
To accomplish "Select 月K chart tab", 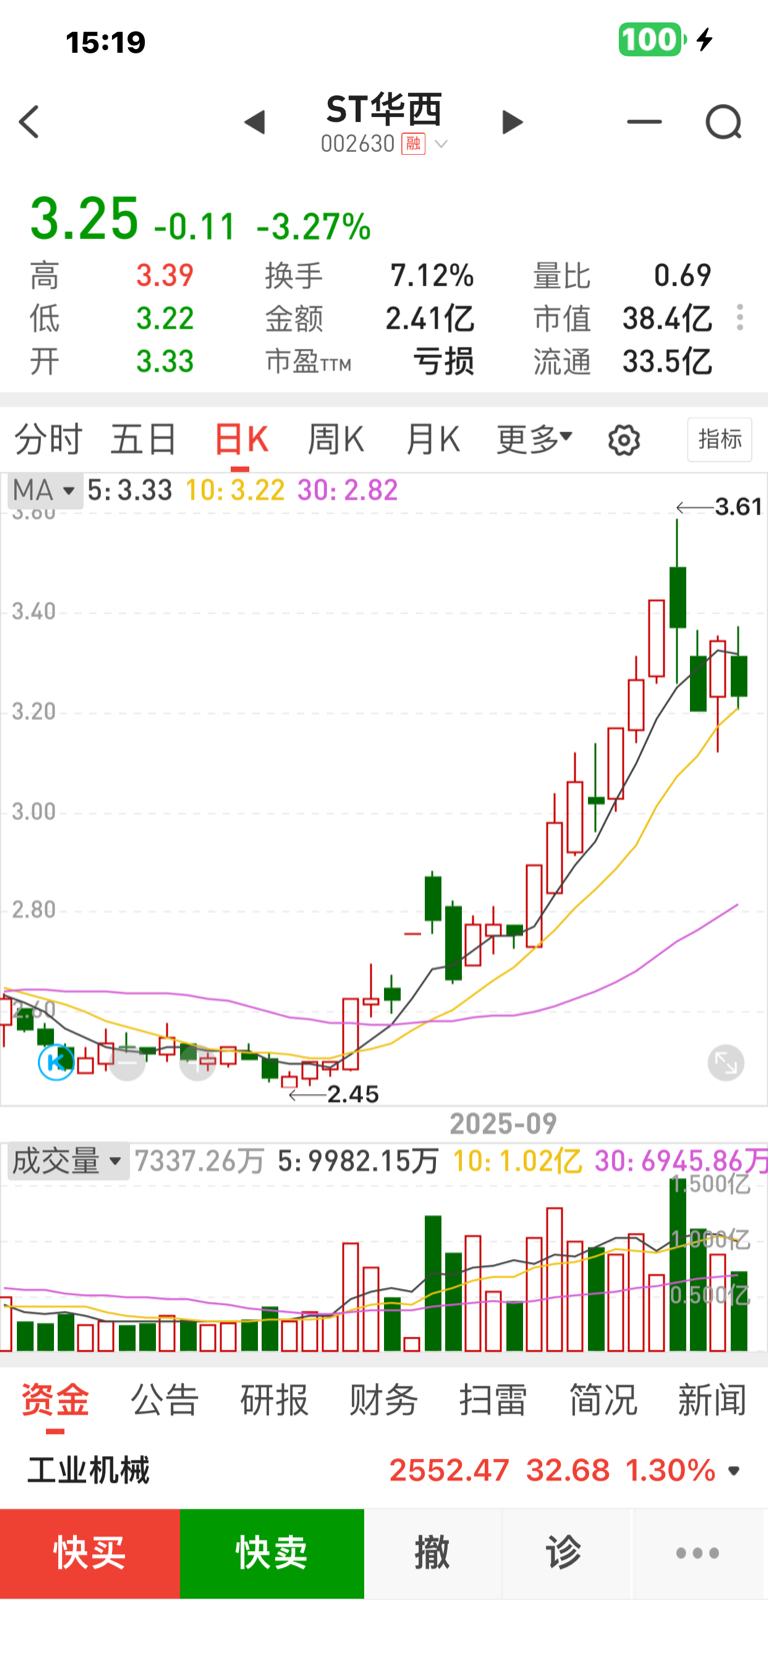I will (x=433, y=439).
